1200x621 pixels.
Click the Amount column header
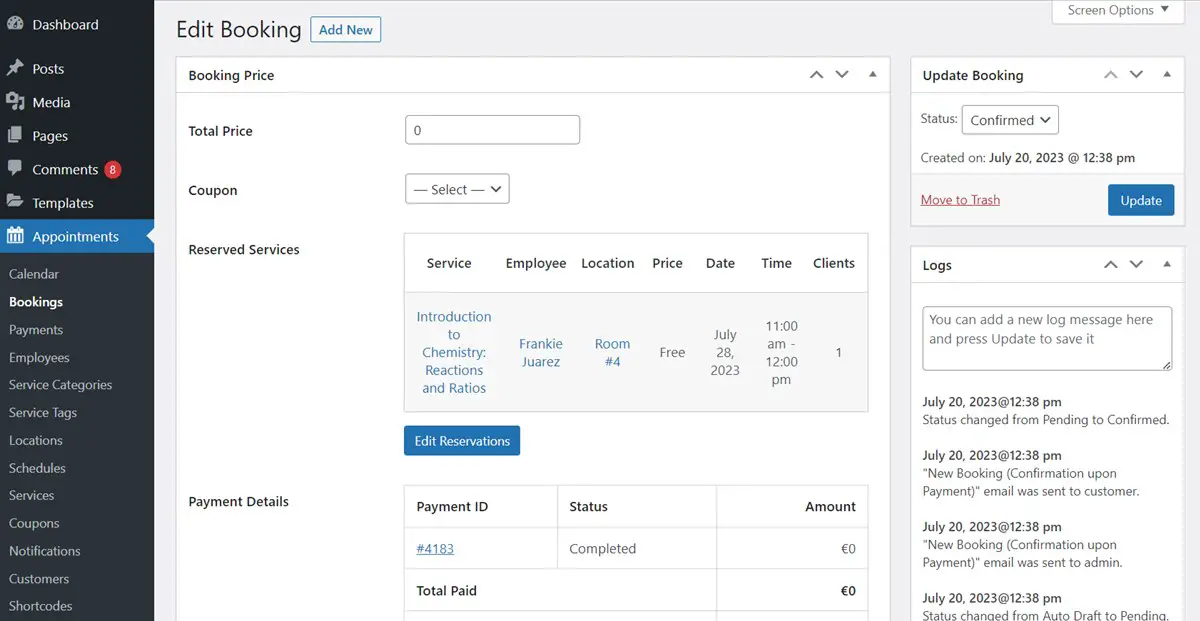tap(830, 507)
